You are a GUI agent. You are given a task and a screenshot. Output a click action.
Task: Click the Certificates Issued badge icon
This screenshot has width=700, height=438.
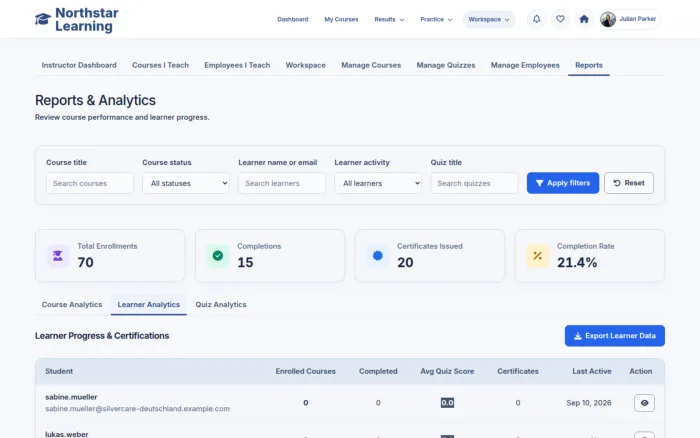click(x=378, y=256)
